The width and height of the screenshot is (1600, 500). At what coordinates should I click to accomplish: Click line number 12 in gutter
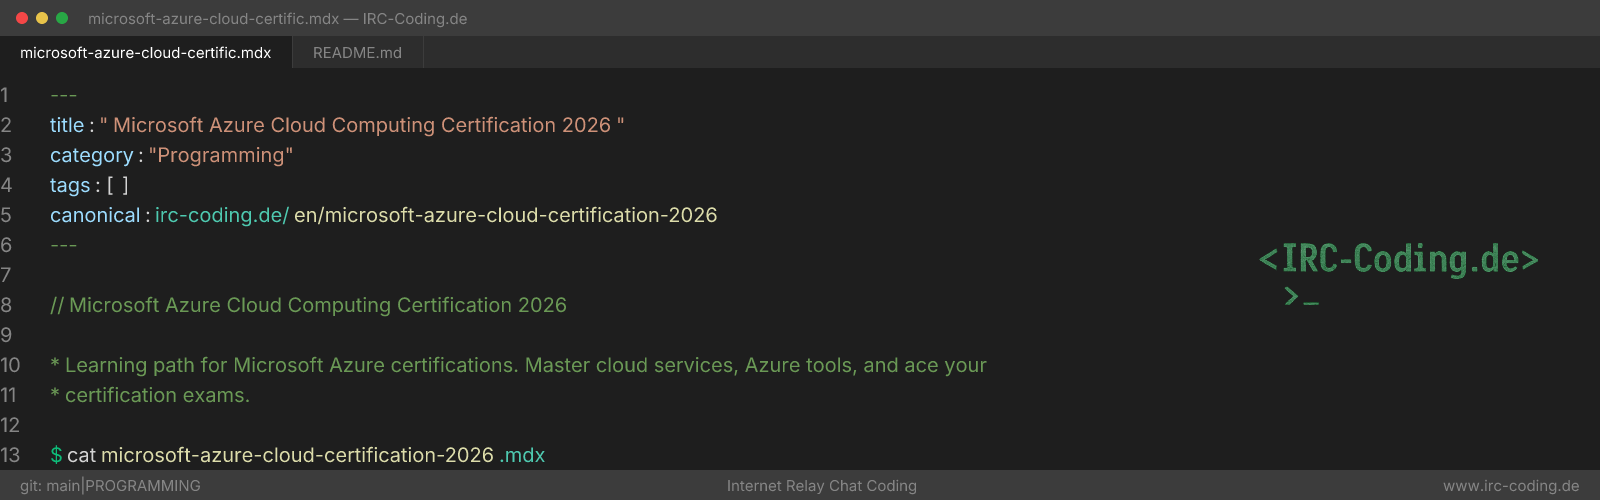point(10,425)
